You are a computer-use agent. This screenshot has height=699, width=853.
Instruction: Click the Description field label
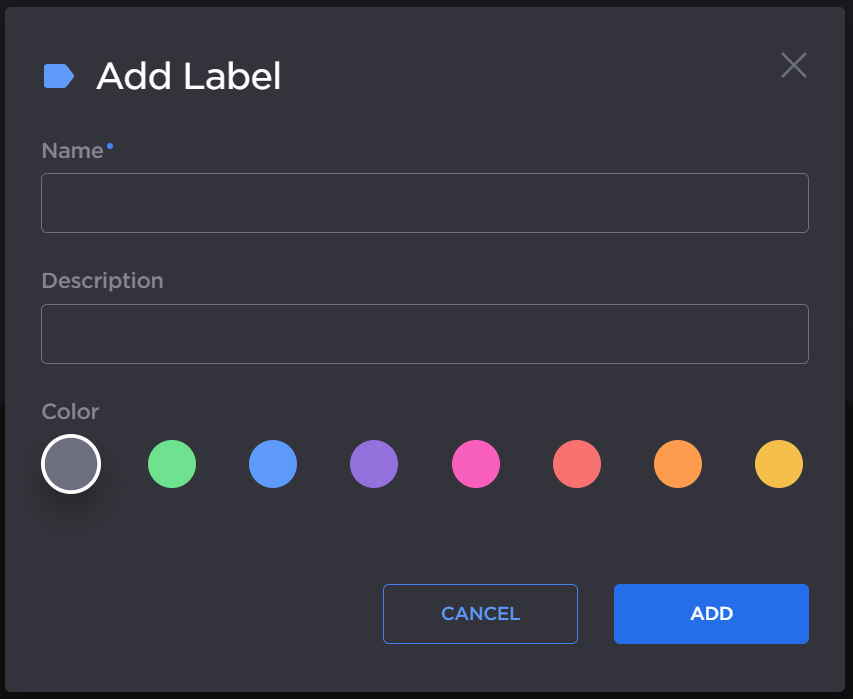(102, 281)
